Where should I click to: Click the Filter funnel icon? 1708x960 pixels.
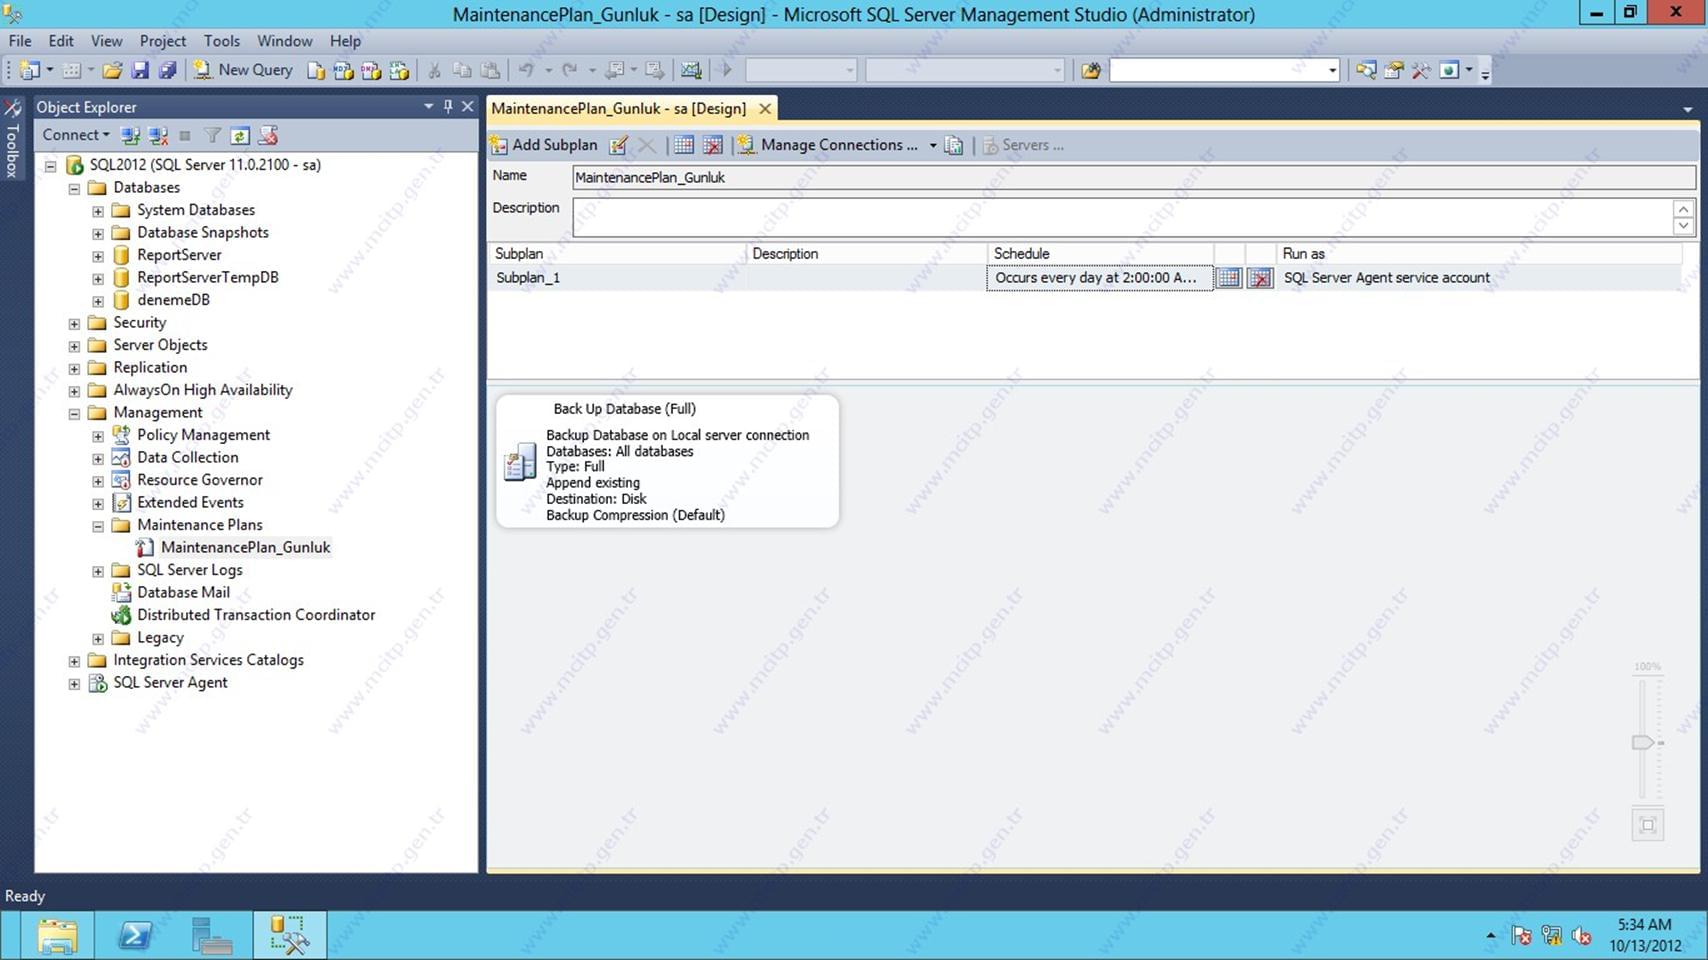(x=212, y=135)
